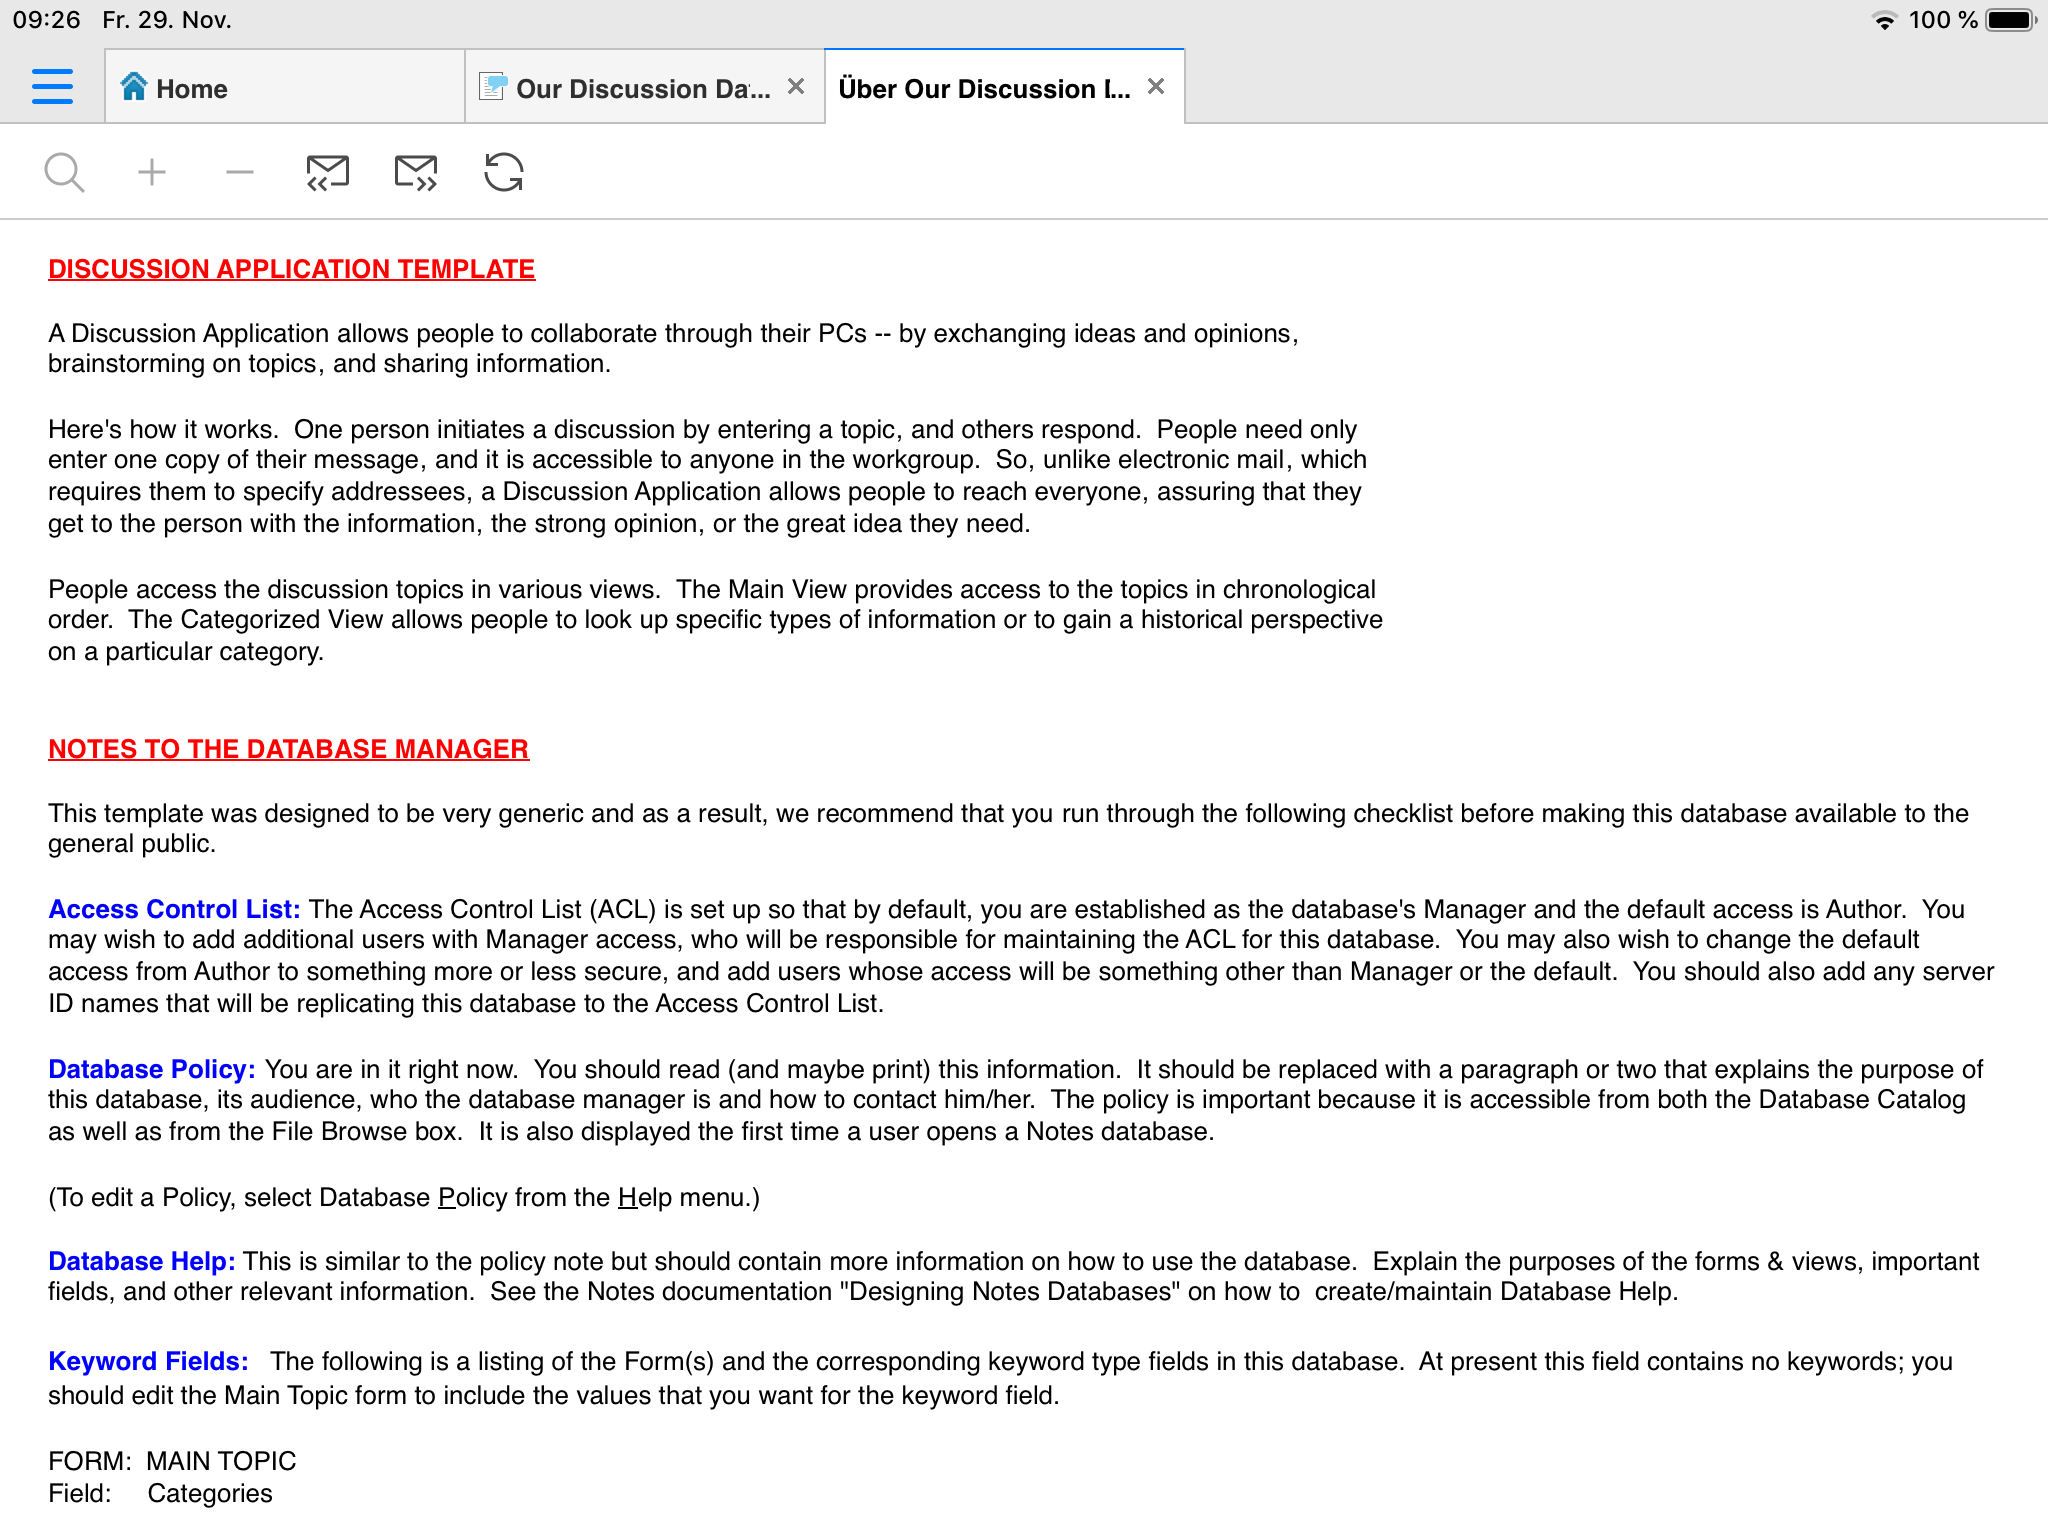Click the Home tab house icon
Viewport: 2048px width, 1536px height.
[x=134, y=88]
